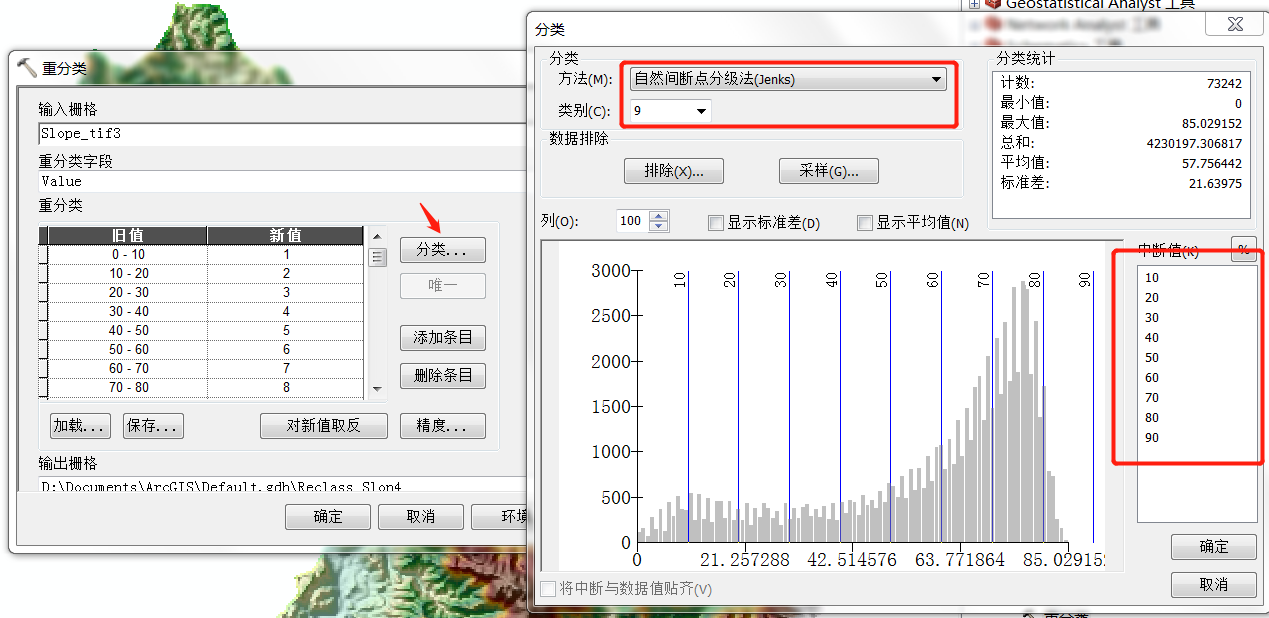
Task: Click the 输入栅格 field containing Slope_tif3
Action: [280, 133]
